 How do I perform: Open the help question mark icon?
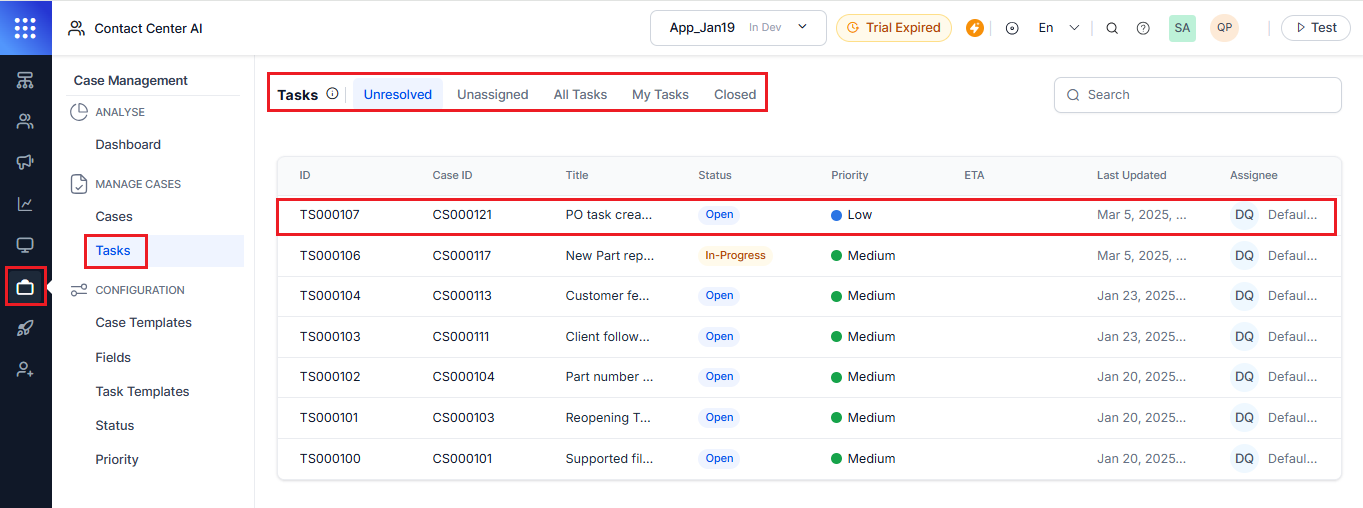tap(1143, 28)
